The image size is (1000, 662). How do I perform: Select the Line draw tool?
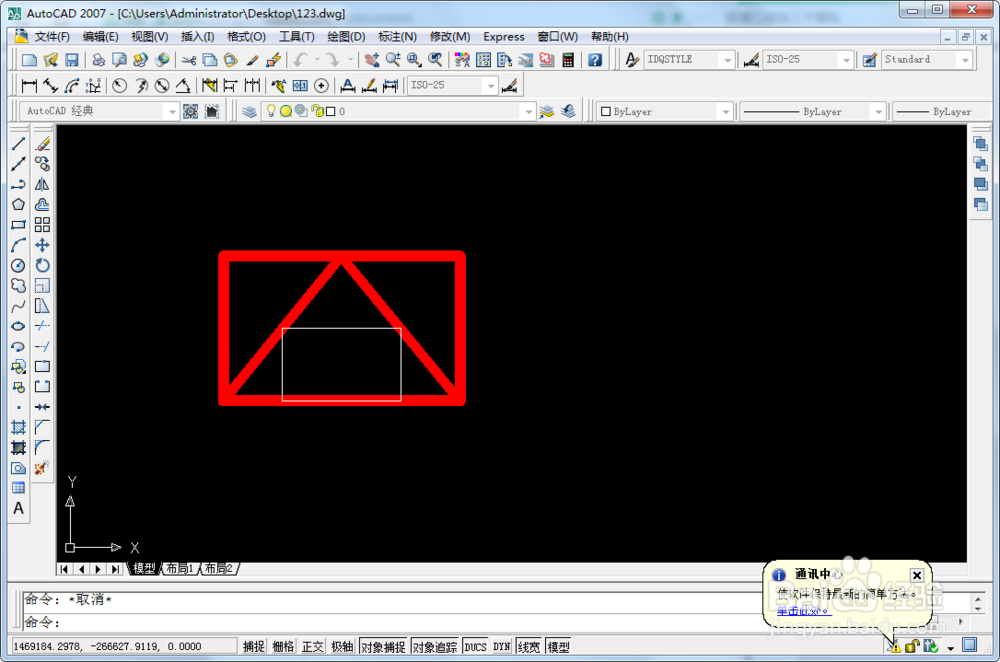pos(18,144)
